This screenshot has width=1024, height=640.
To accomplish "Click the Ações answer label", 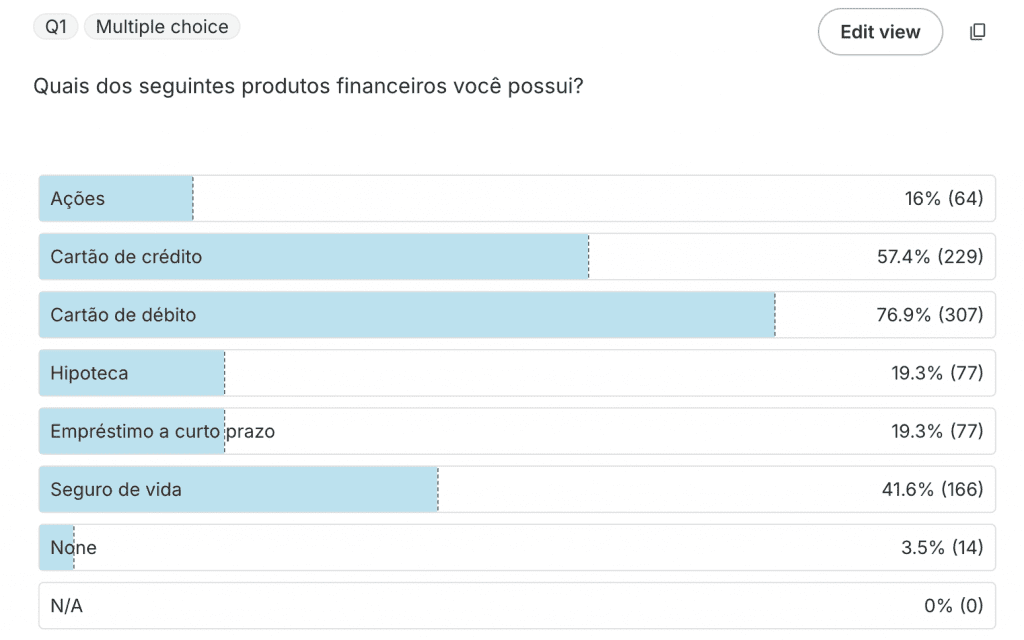I will click(x=78, y=199).
